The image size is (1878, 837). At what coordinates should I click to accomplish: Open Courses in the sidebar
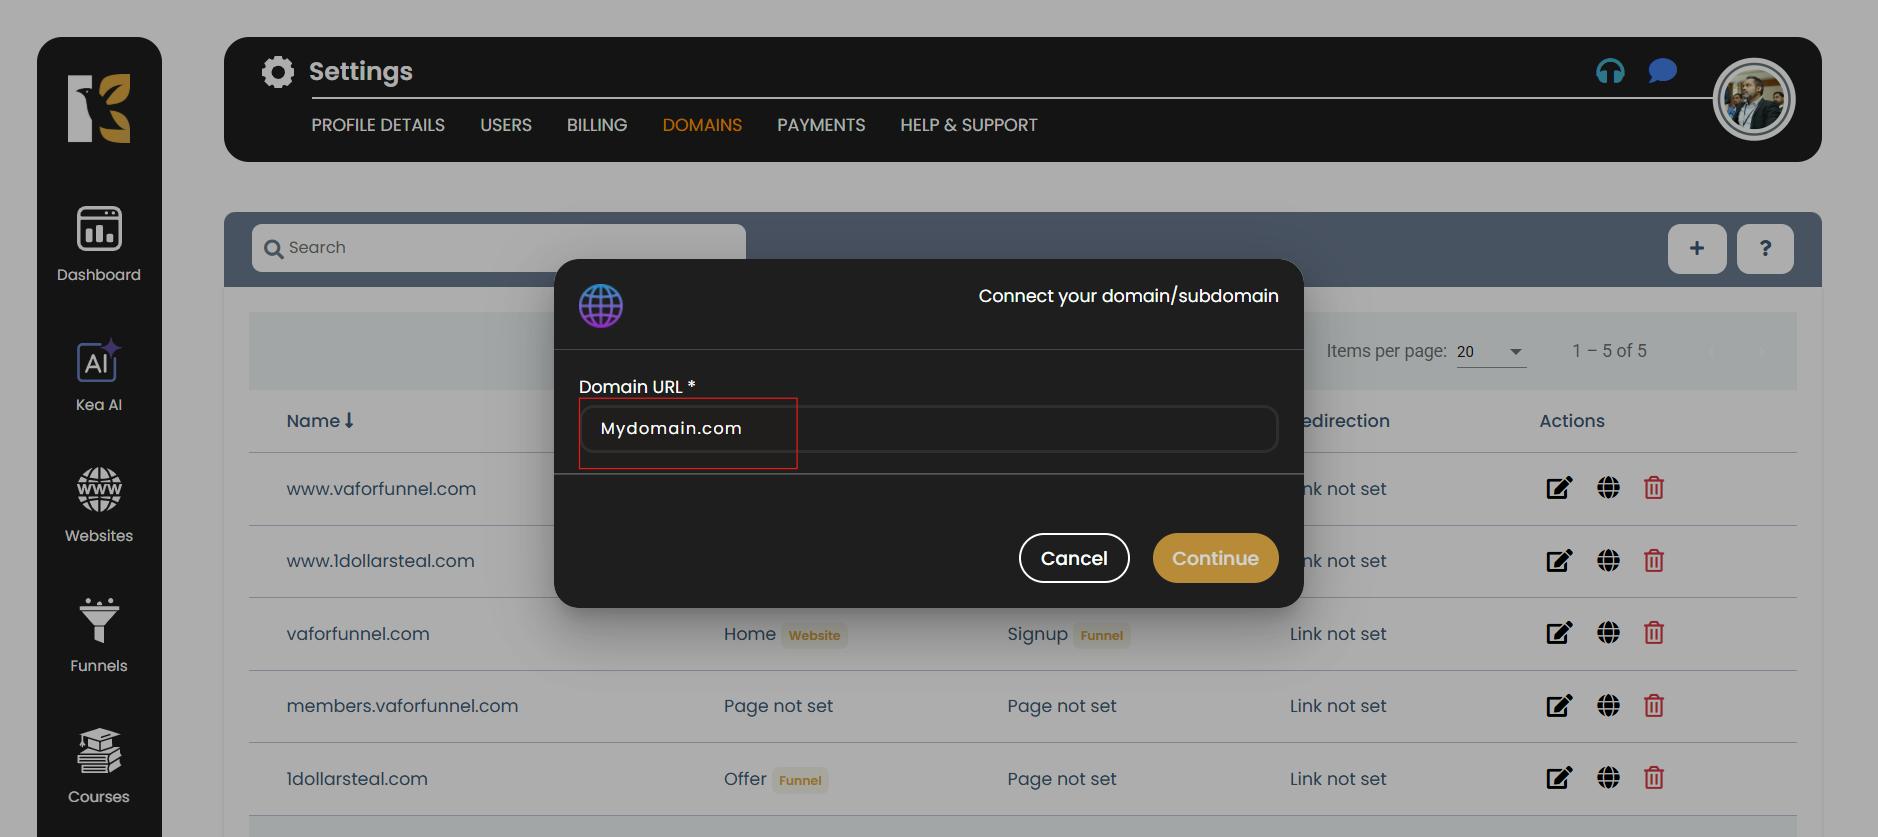[x=99, y=765]
